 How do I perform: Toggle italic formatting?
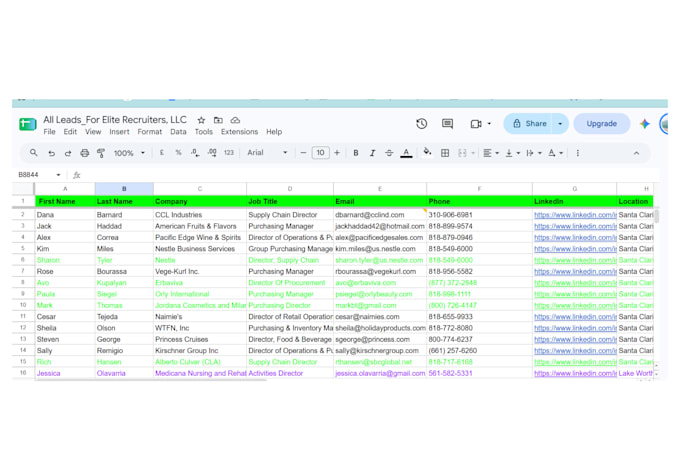pyautogui.click(x=372, y=153)
